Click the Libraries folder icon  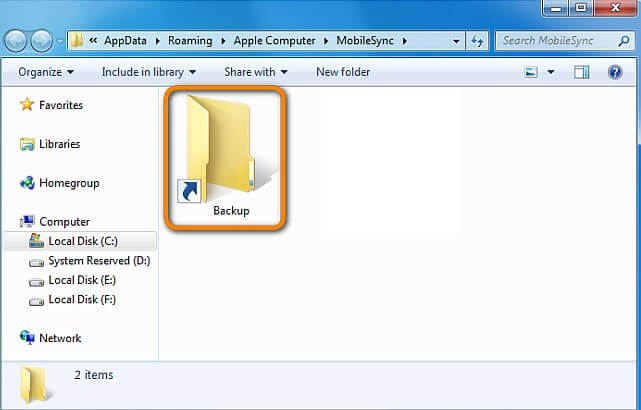coord(27,144)
